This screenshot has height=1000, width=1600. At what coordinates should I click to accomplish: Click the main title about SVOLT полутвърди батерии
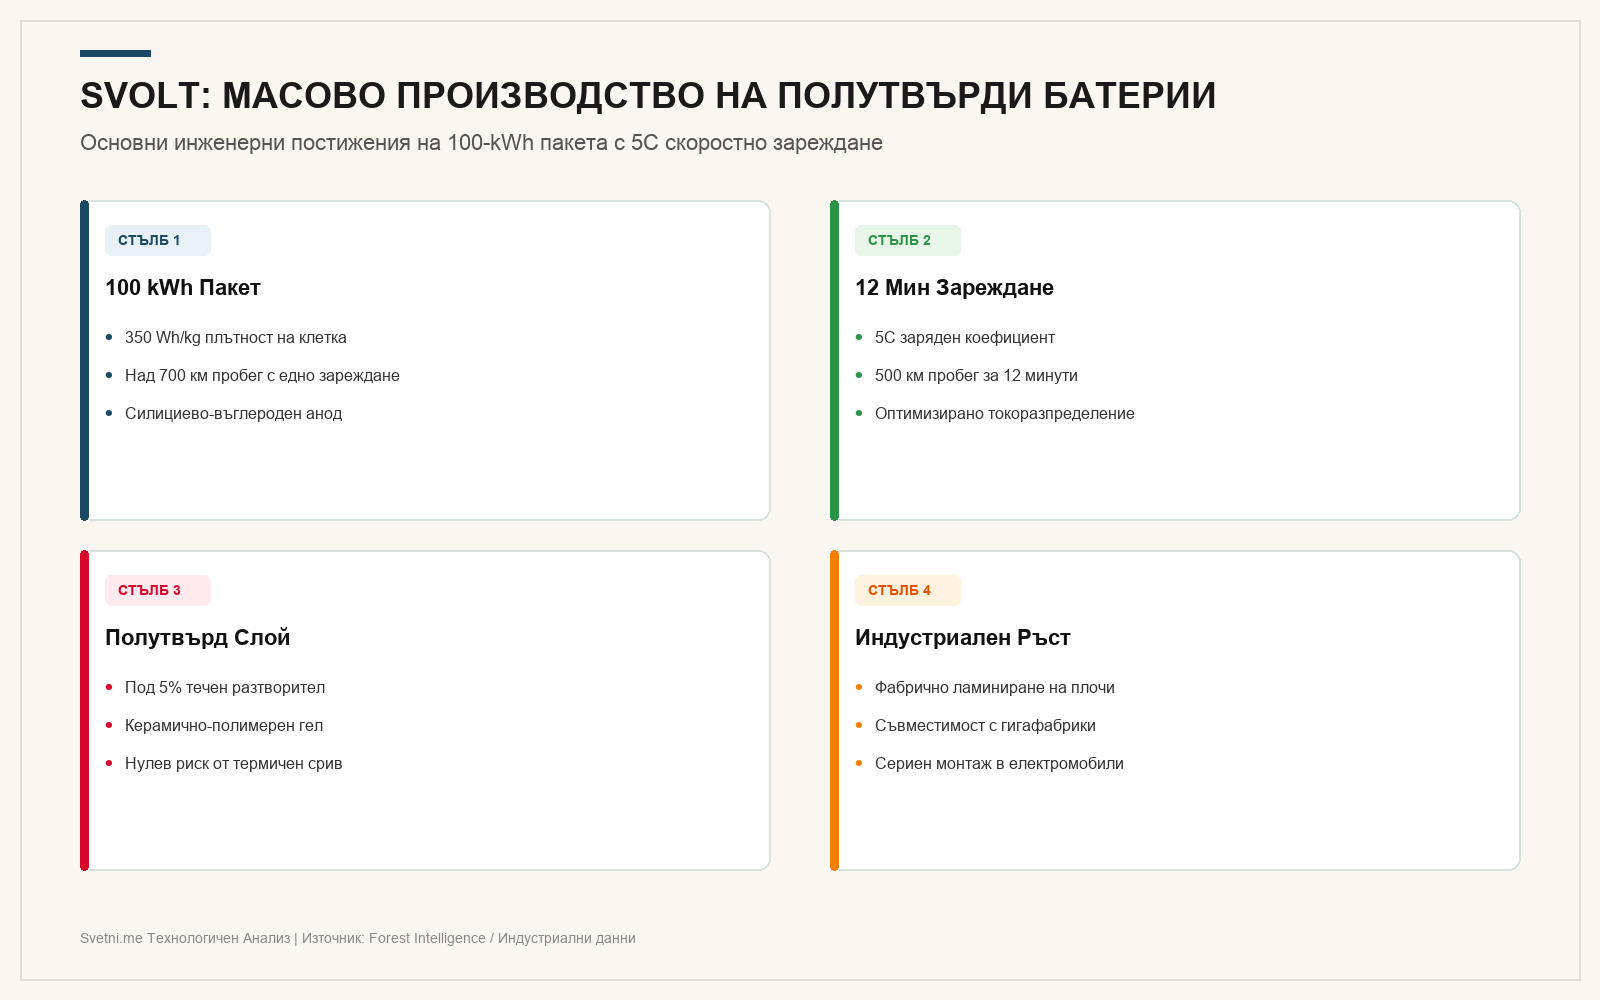coord(648,96)
